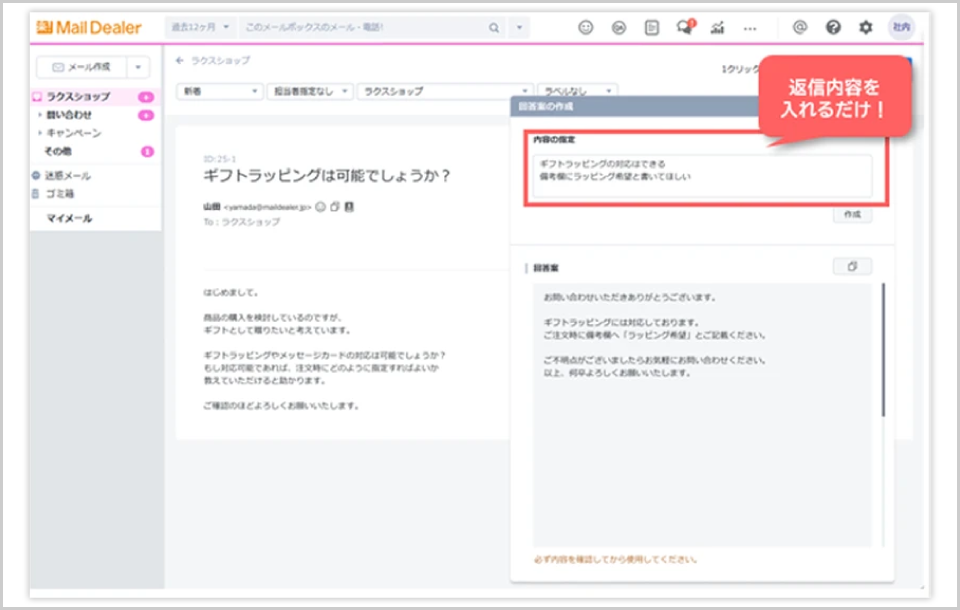
Task: Expand the メール作成 dropdown arrow
Action: point(139,67)
